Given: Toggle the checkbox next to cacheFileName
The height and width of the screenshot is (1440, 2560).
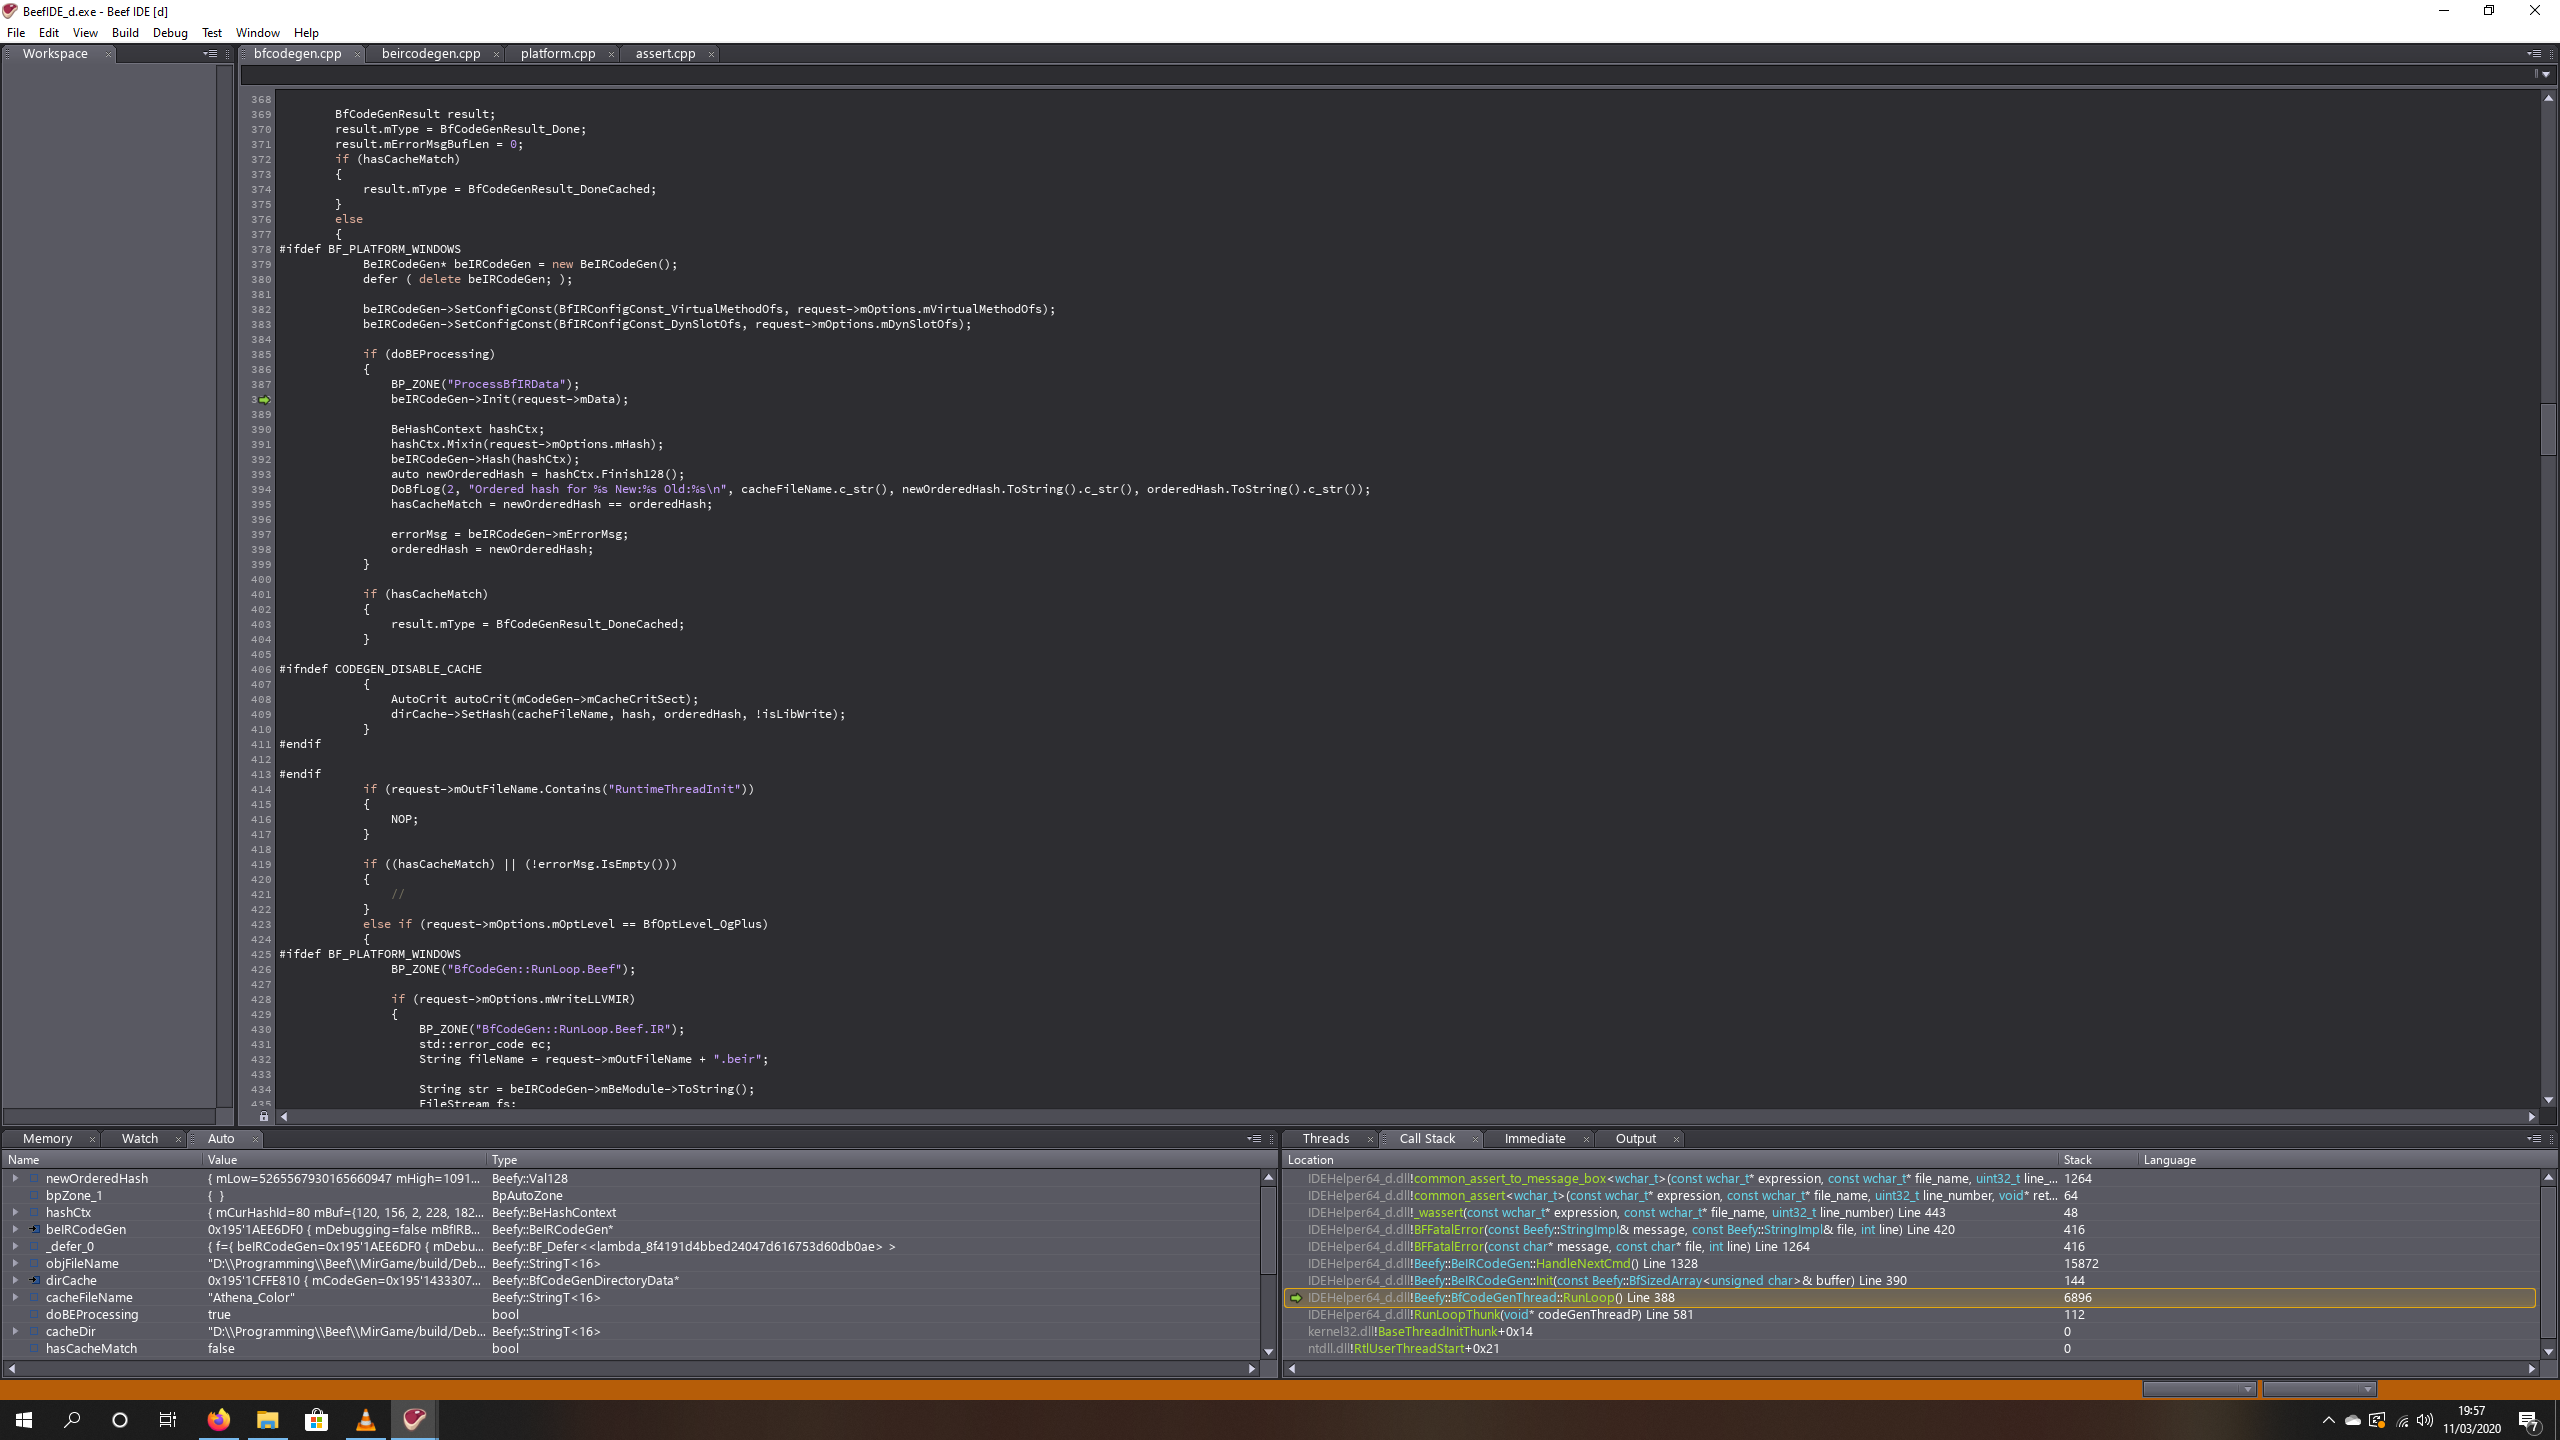Looking at the screenshot, I should (33, 1297).
